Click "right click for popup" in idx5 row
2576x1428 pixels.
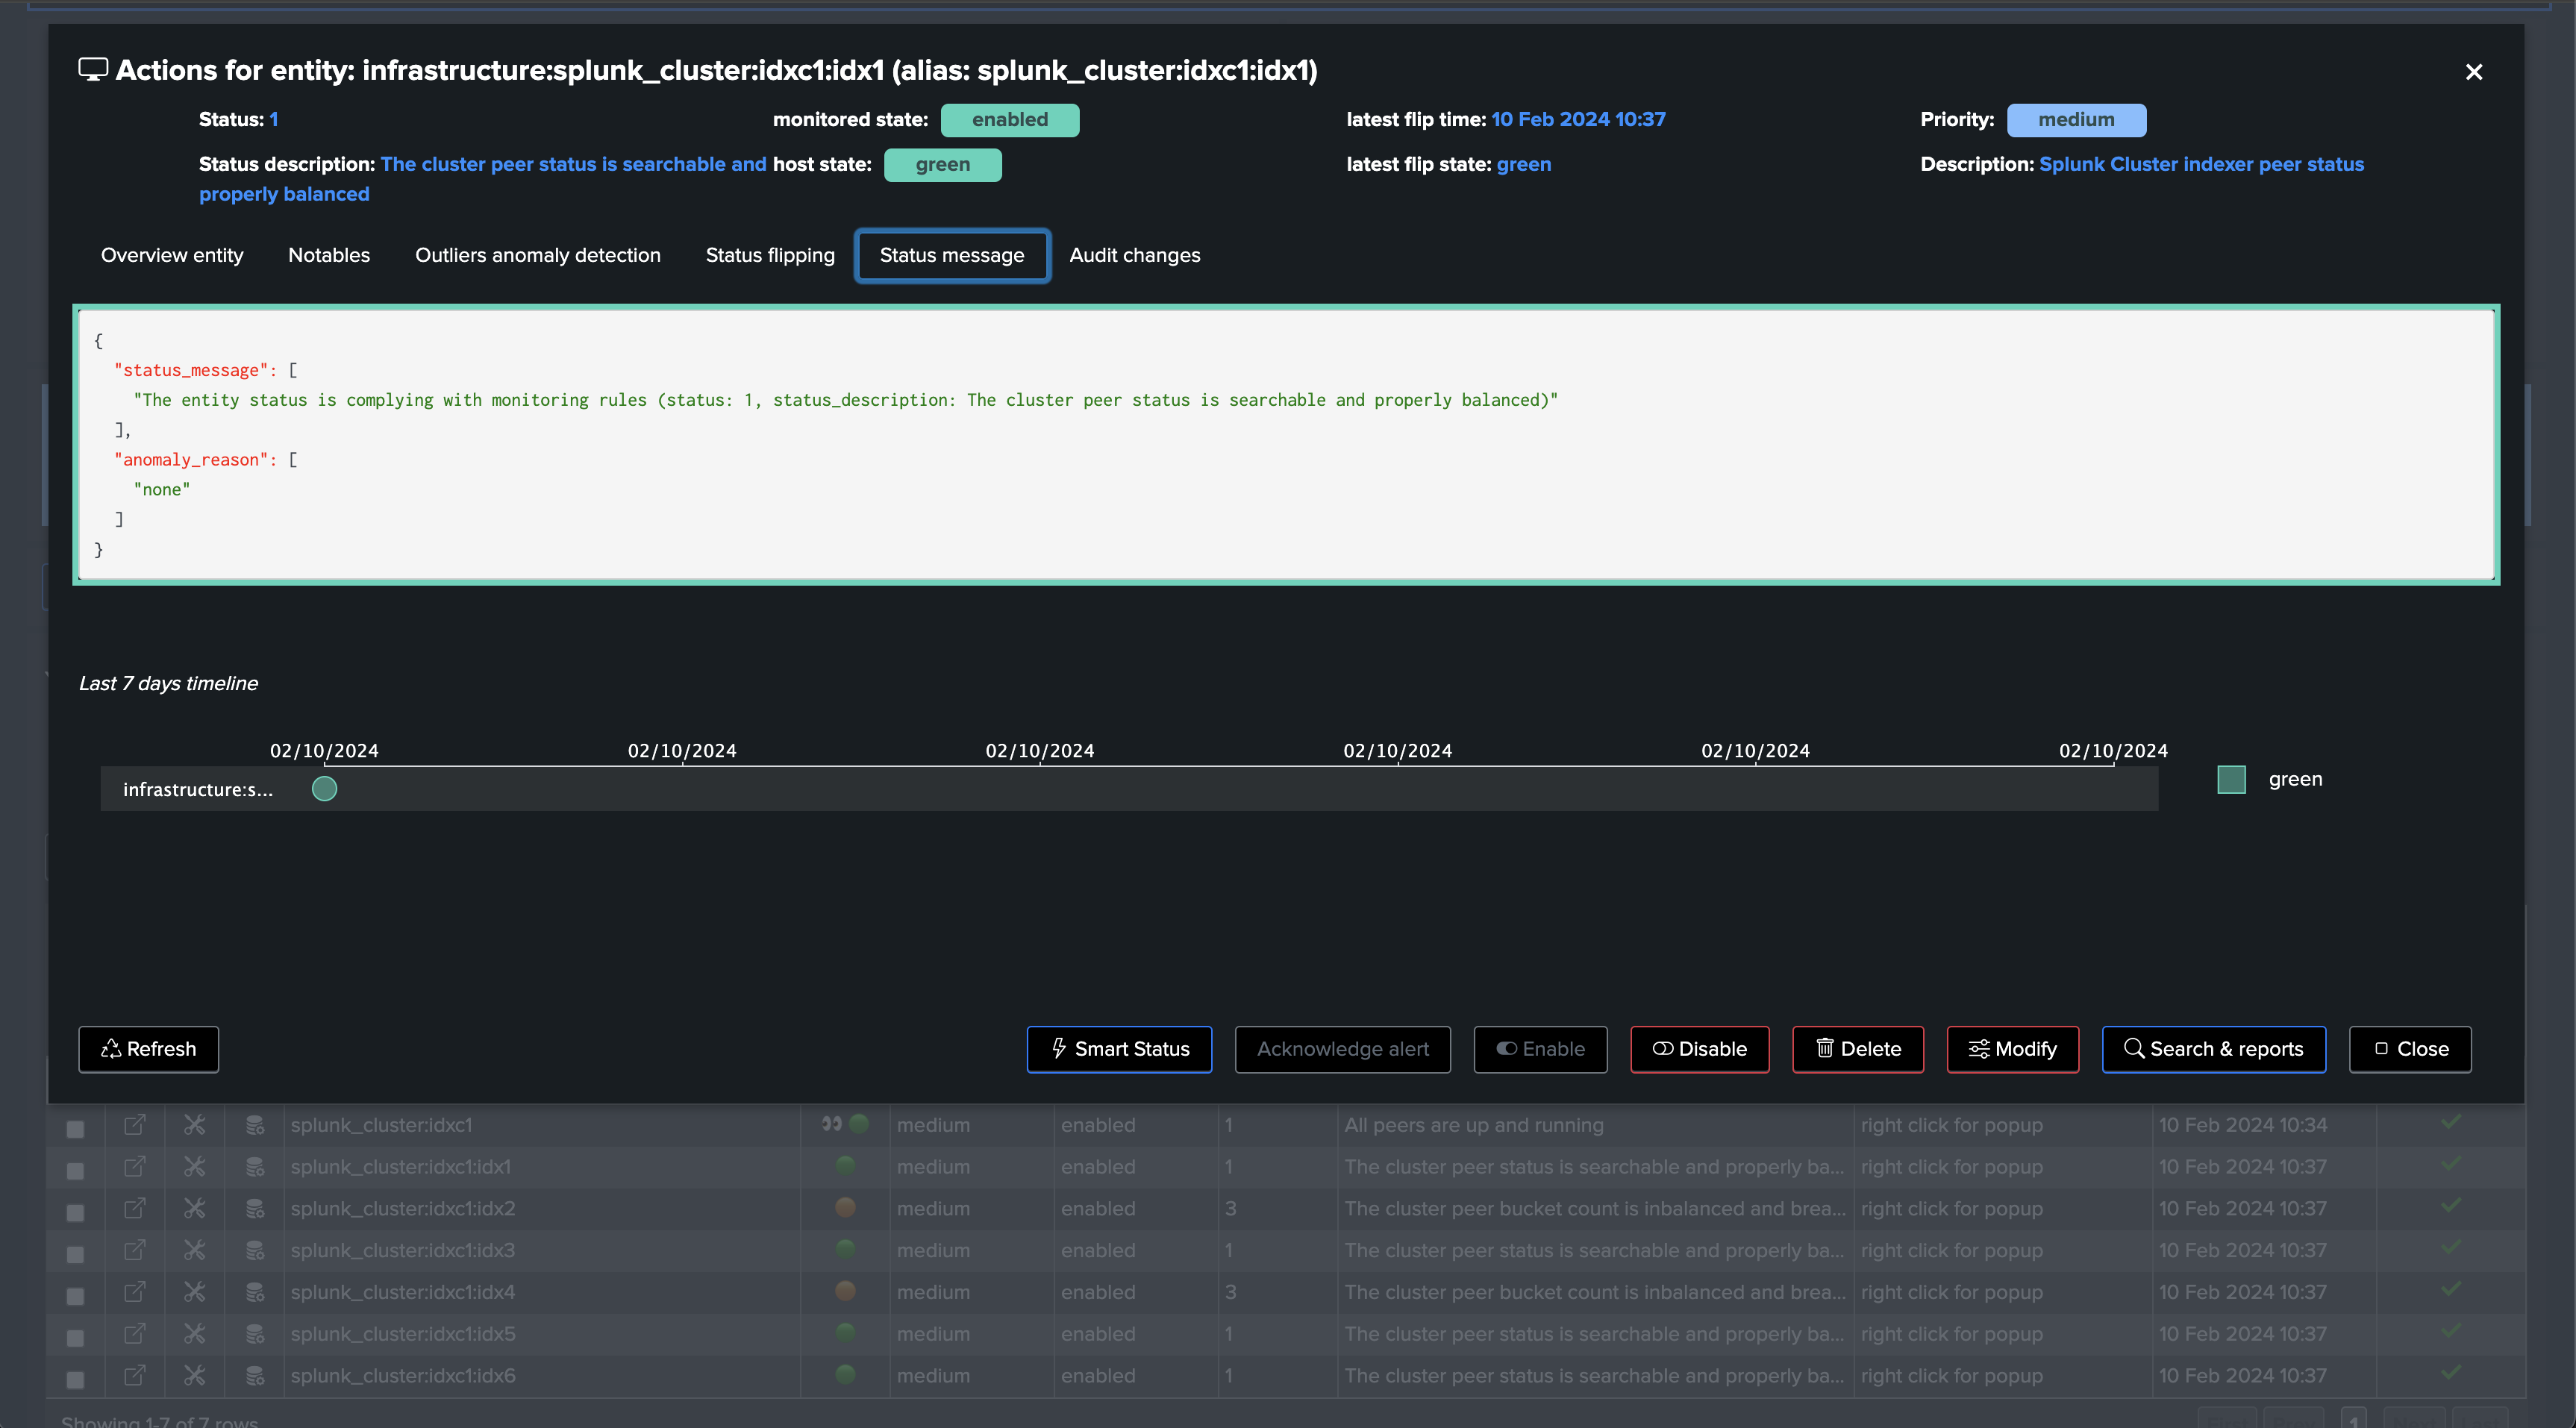1951,1333
